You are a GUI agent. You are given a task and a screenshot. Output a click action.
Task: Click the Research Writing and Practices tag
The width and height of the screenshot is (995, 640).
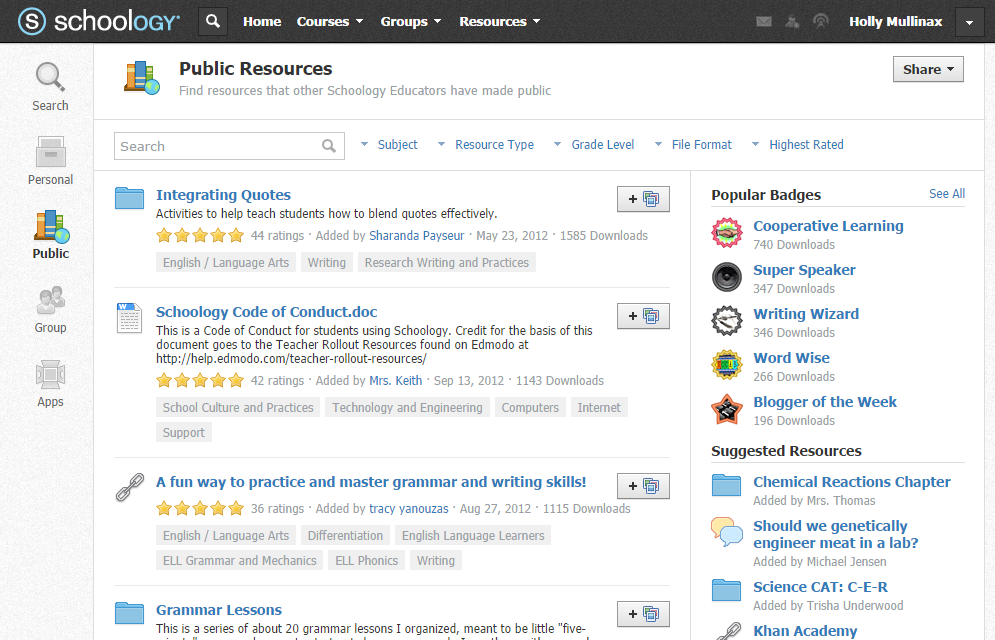tap(447, 263)
